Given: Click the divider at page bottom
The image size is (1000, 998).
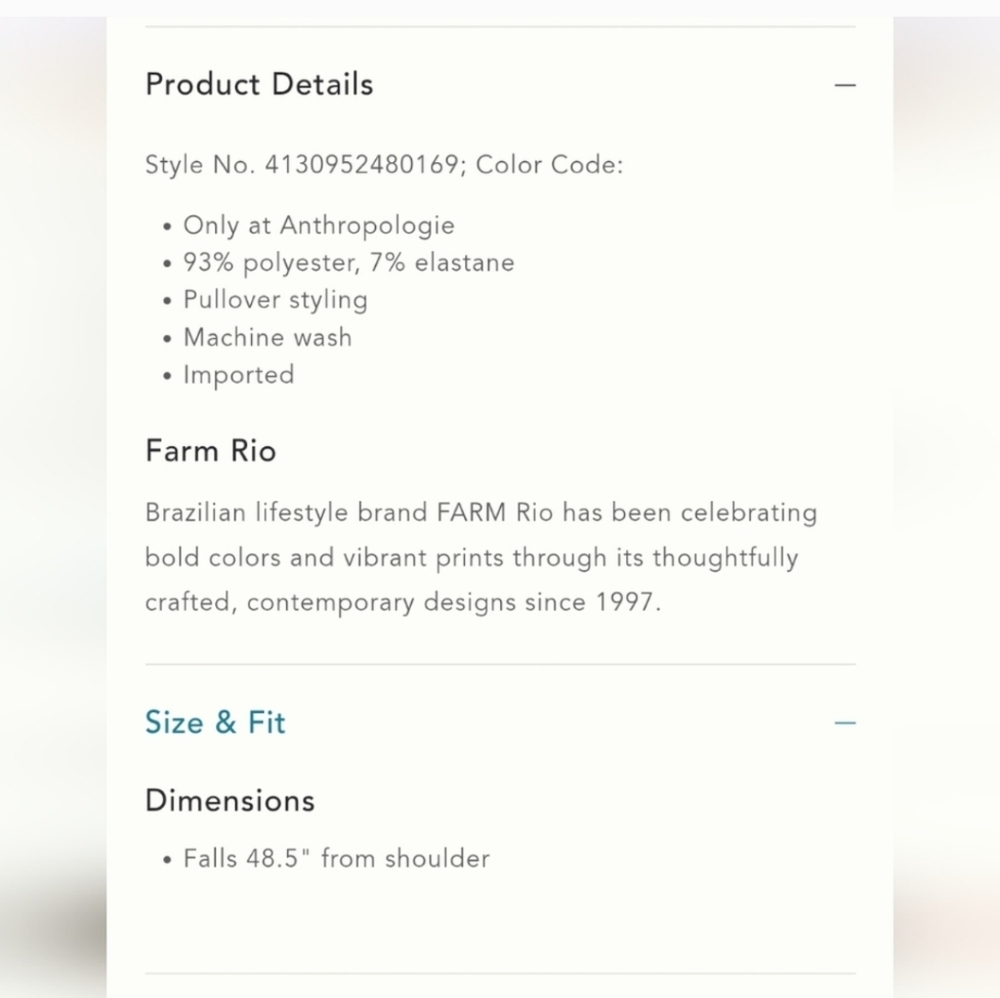Looking at the screenshot, I should (500, 975).
